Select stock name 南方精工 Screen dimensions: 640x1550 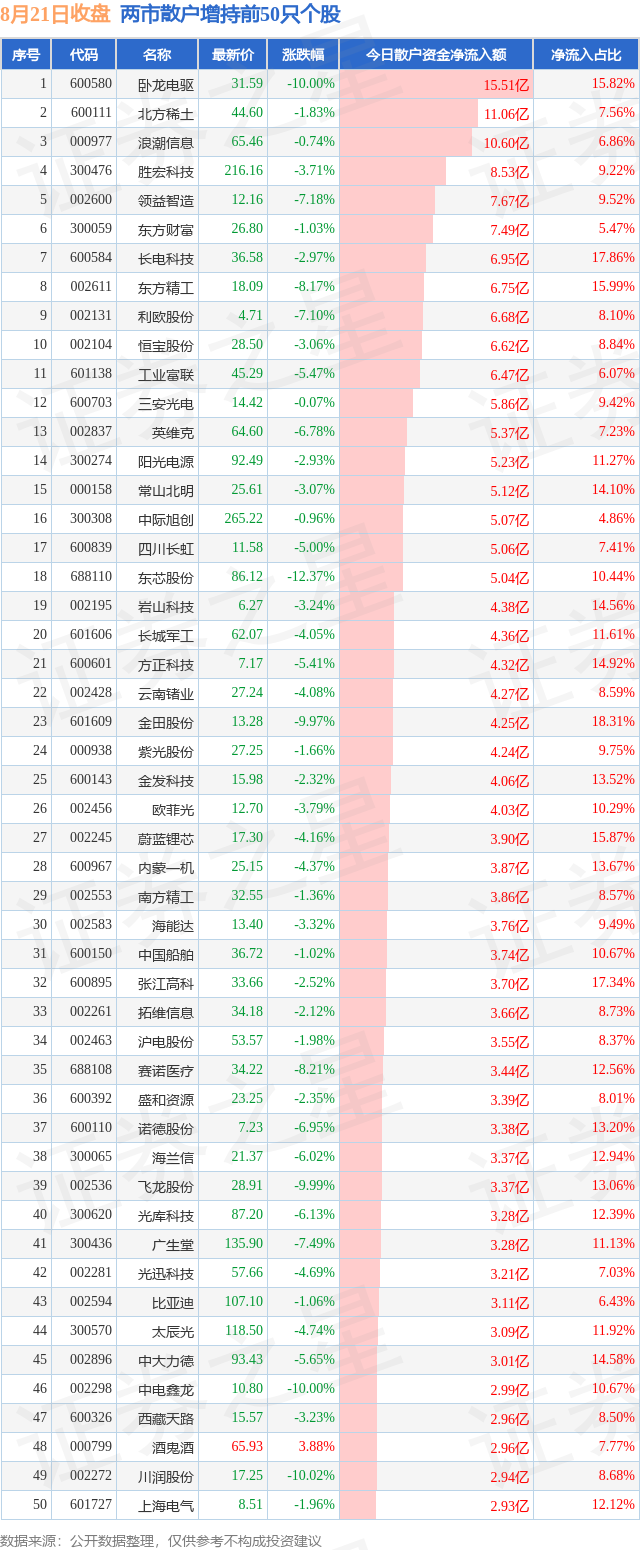tap(166, 896)
